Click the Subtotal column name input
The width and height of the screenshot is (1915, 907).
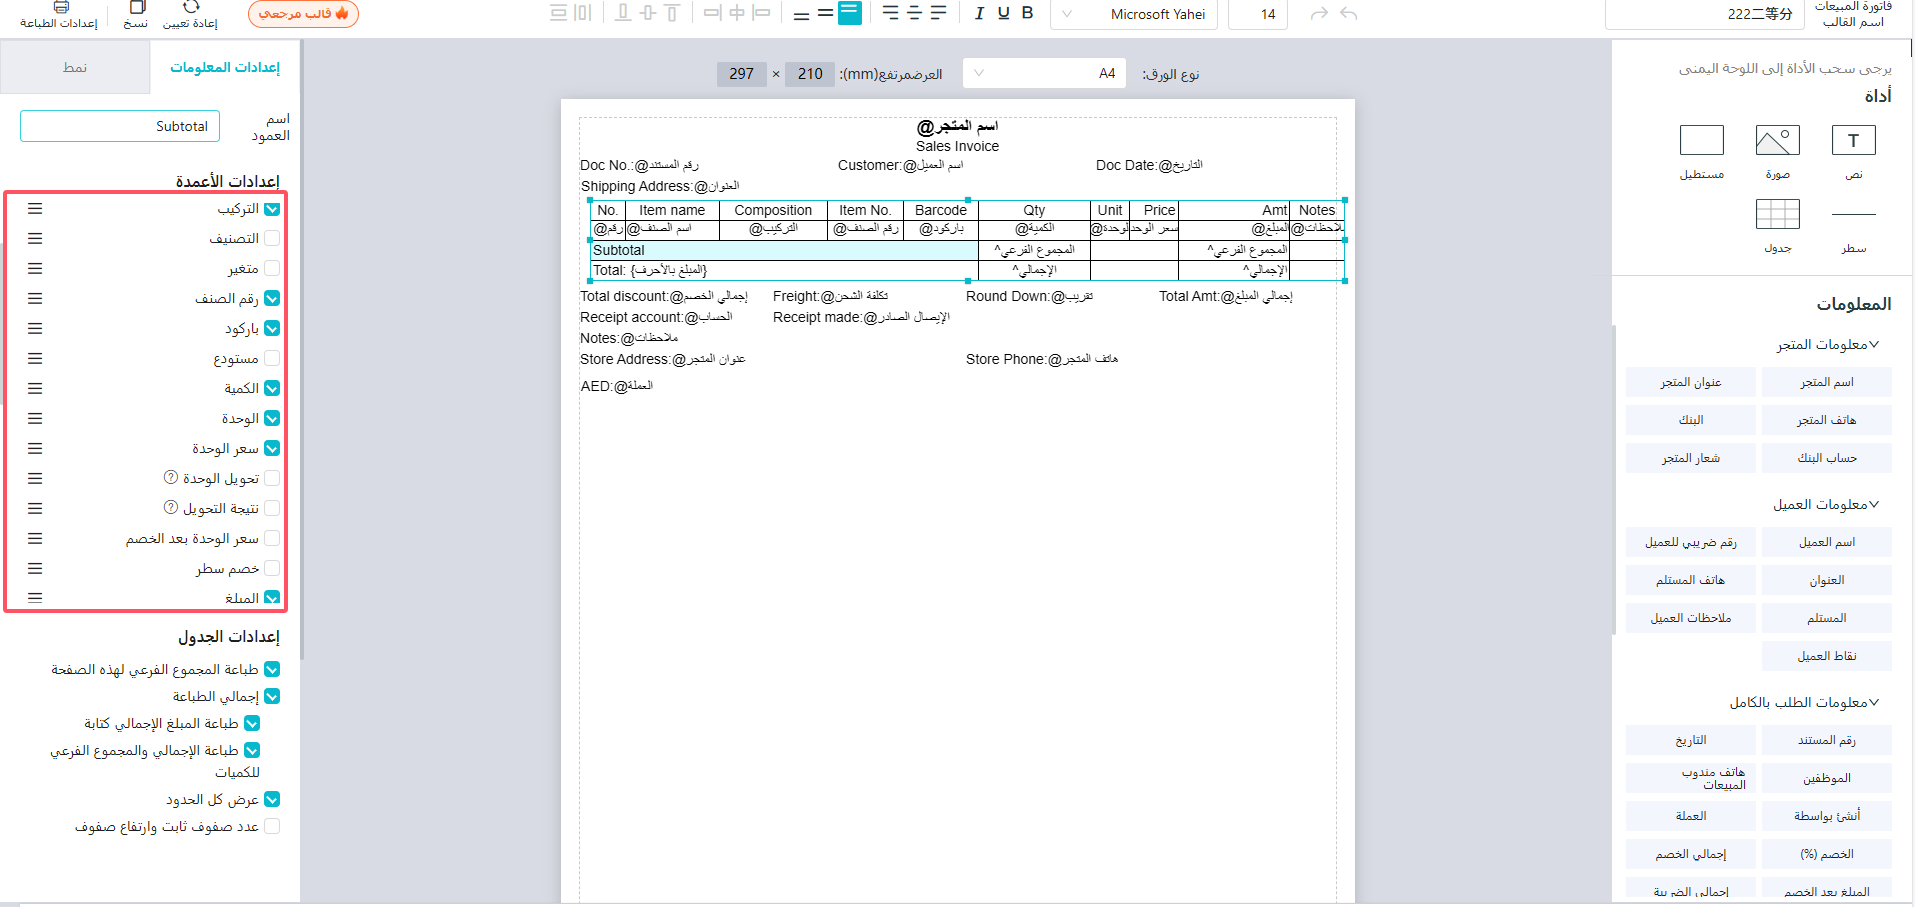[120, 126]
